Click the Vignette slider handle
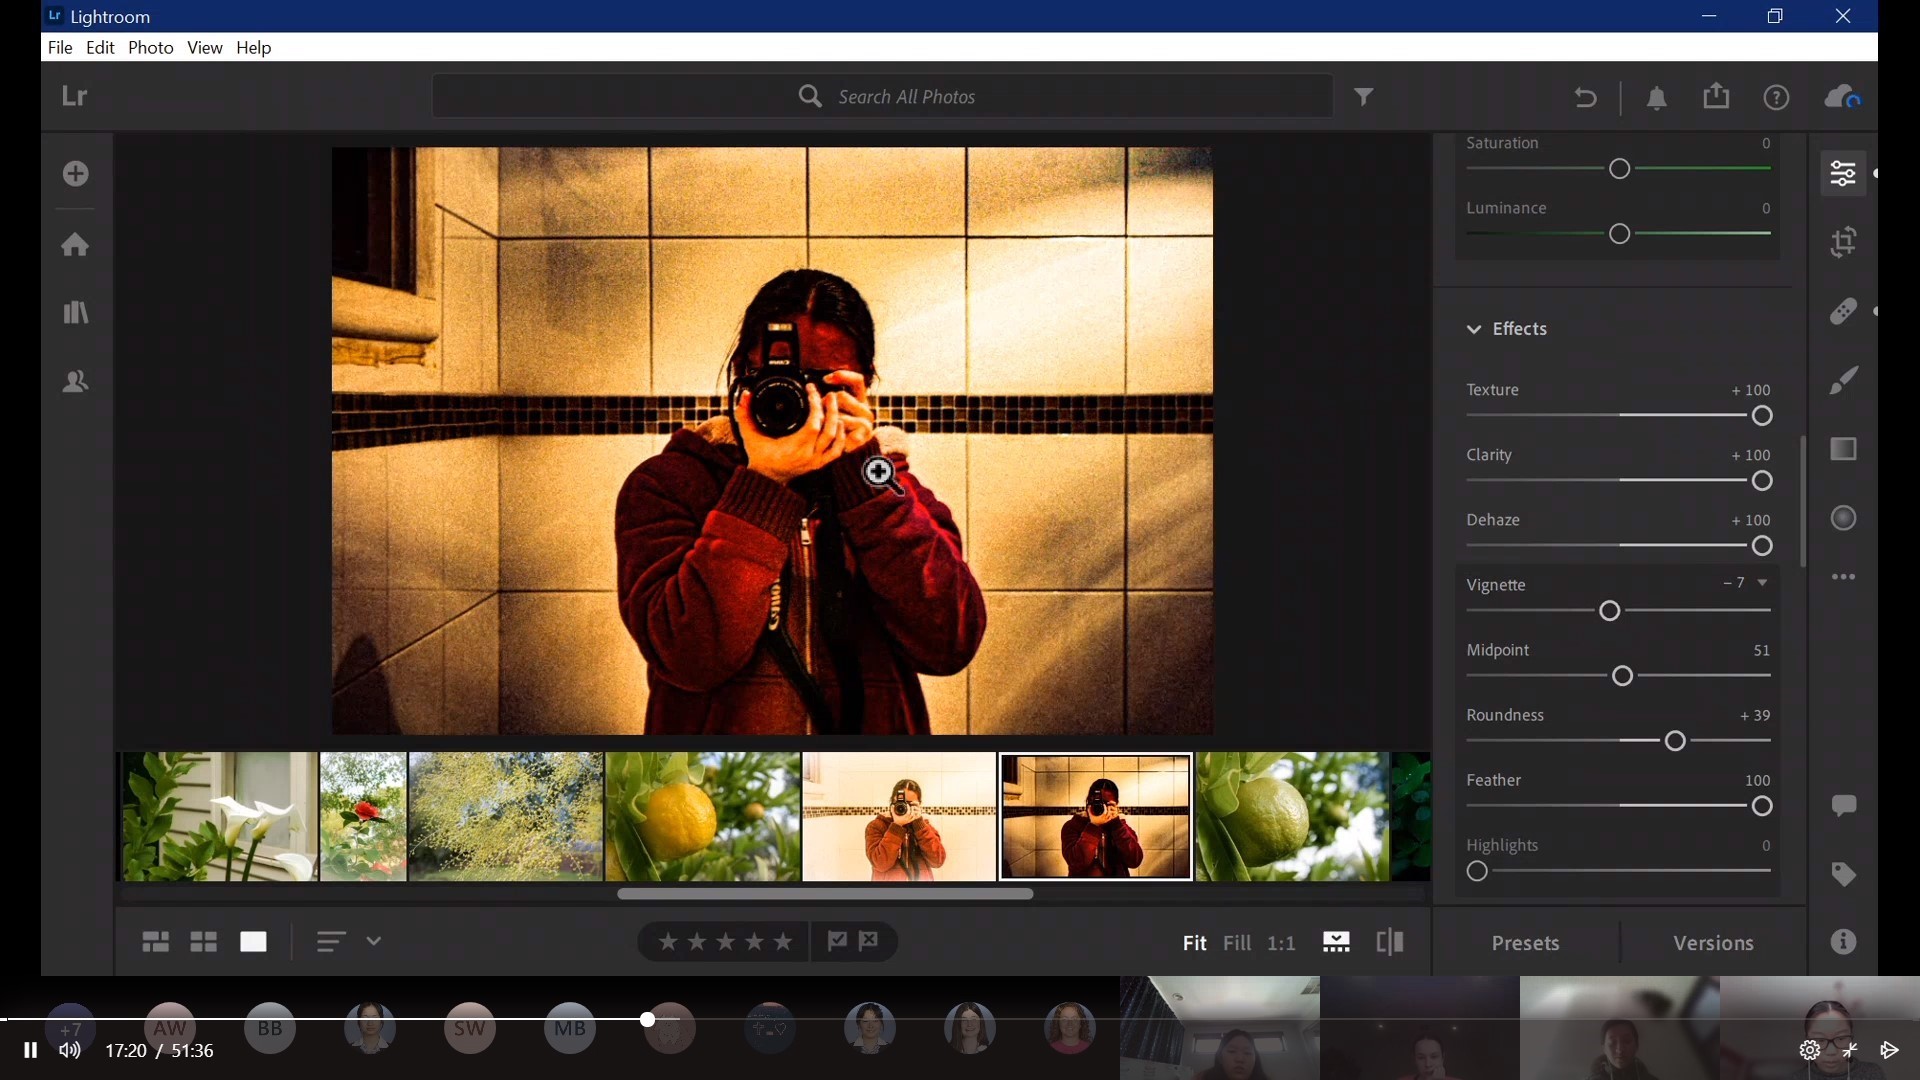This screenshot has width=1920, height=1080. [x=1609, y=611]
